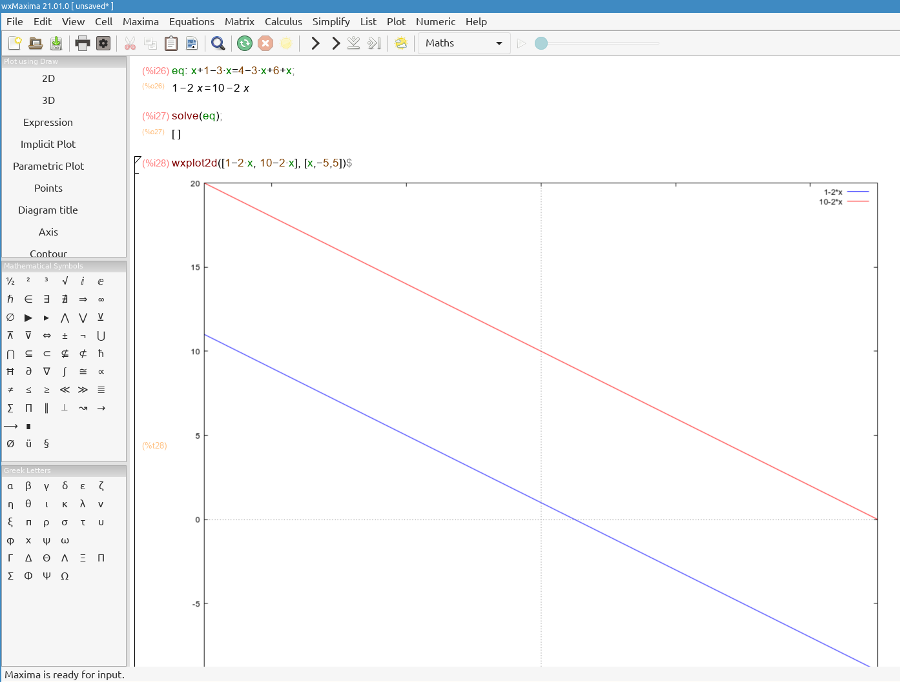The image size is (900, 682).
Task: Open the Calculus menu
Action: coord(283,21)
